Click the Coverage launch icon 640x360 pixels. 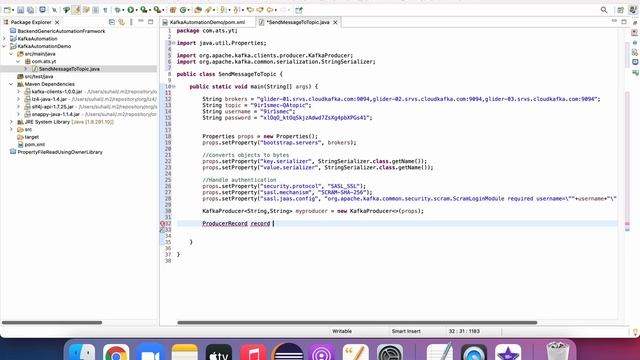click(144, 10)
